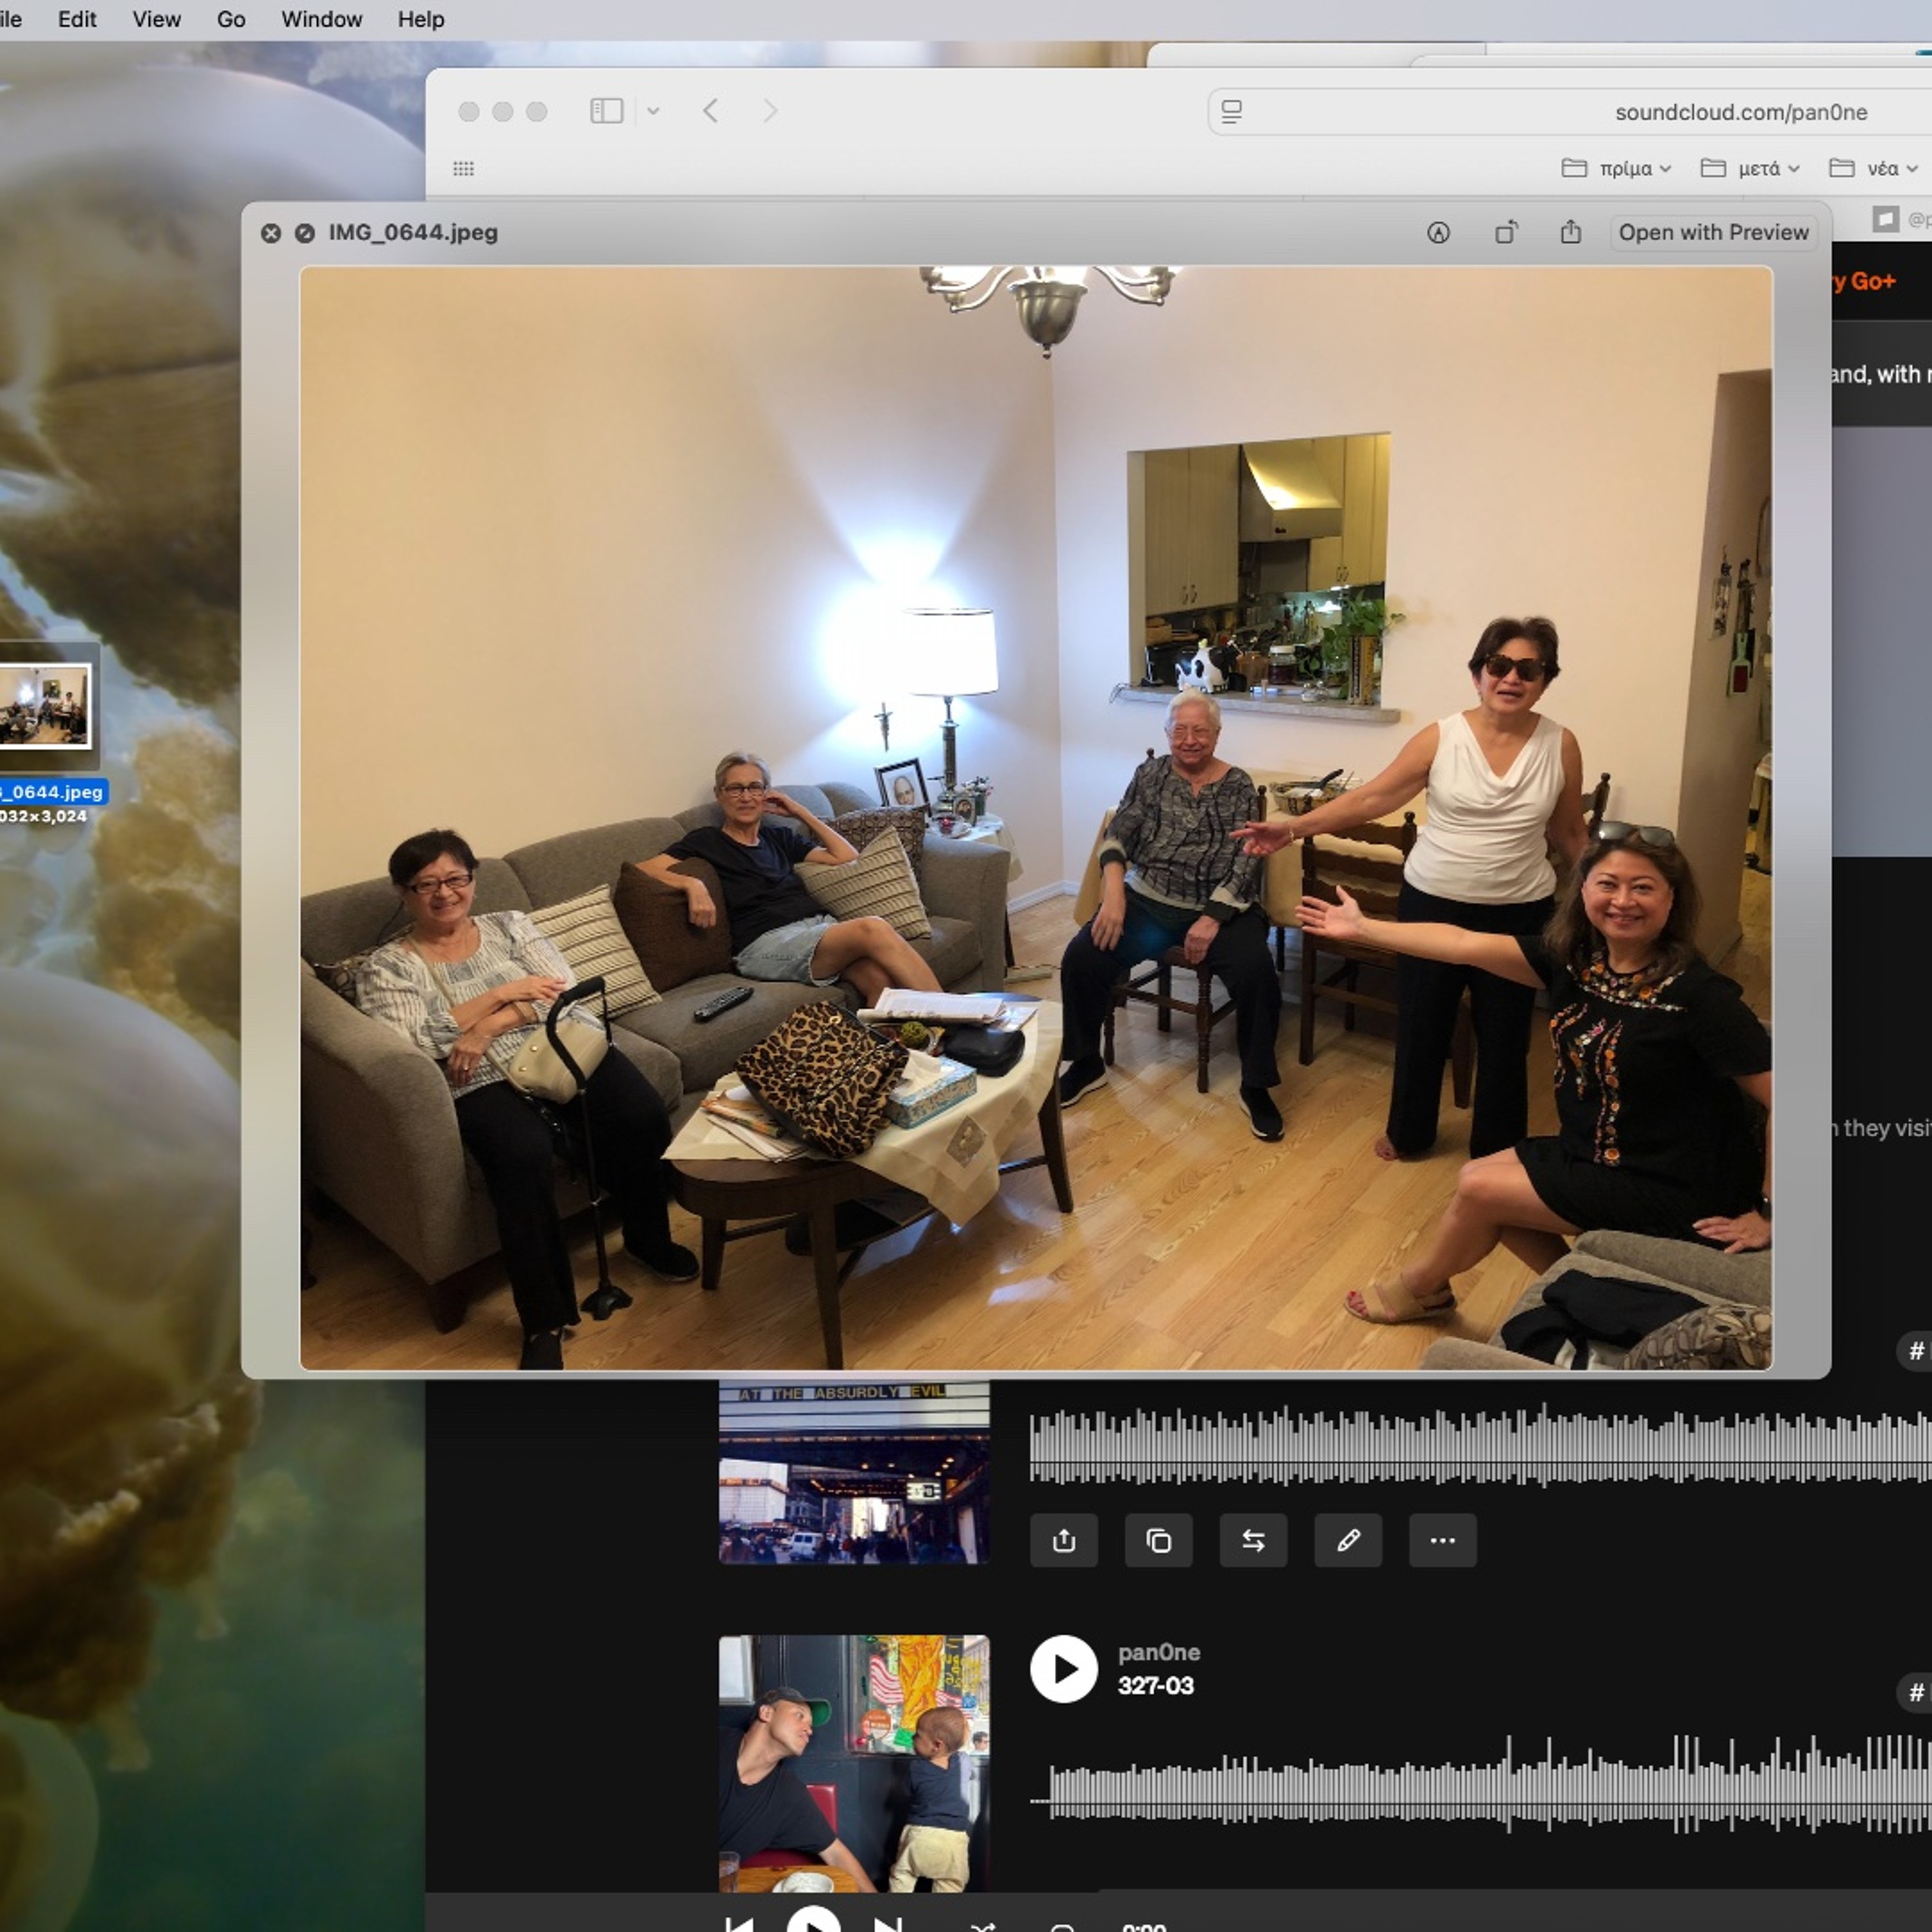Viewport: 1932px width, 1932px height.
Task: Click the Markup icon in Quick Look toolbar
Action: pos(1438,233)
